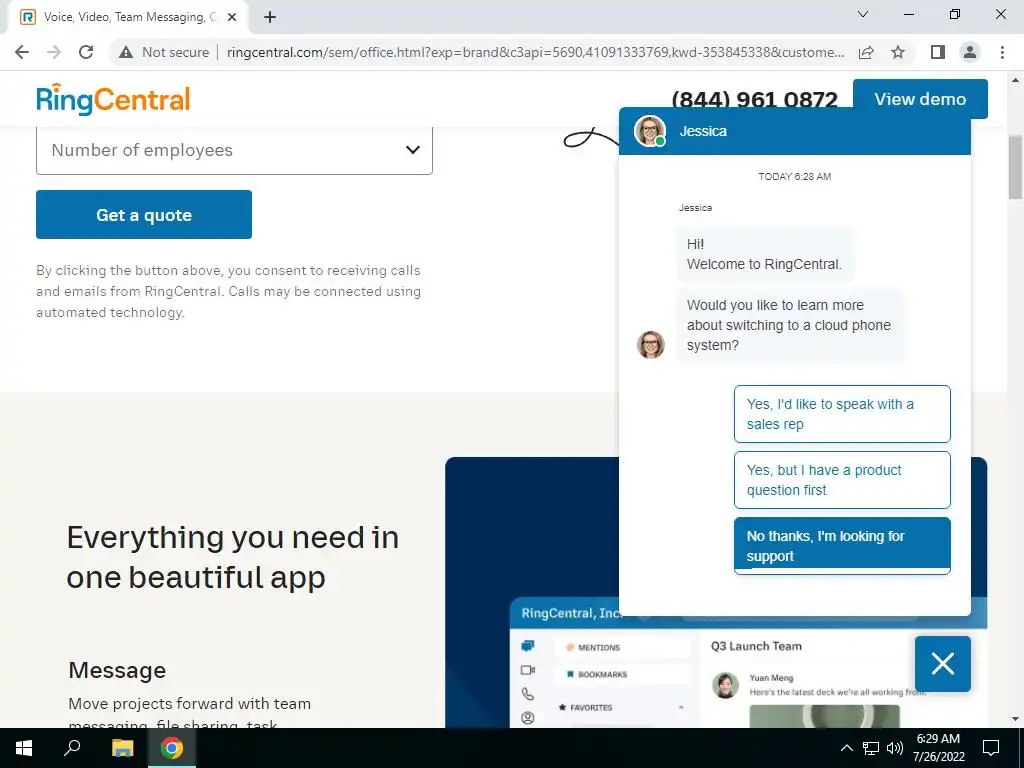The image size is (1024, 768).
Task: Click the scrollbar down arrow
Action: [1015, 719]
